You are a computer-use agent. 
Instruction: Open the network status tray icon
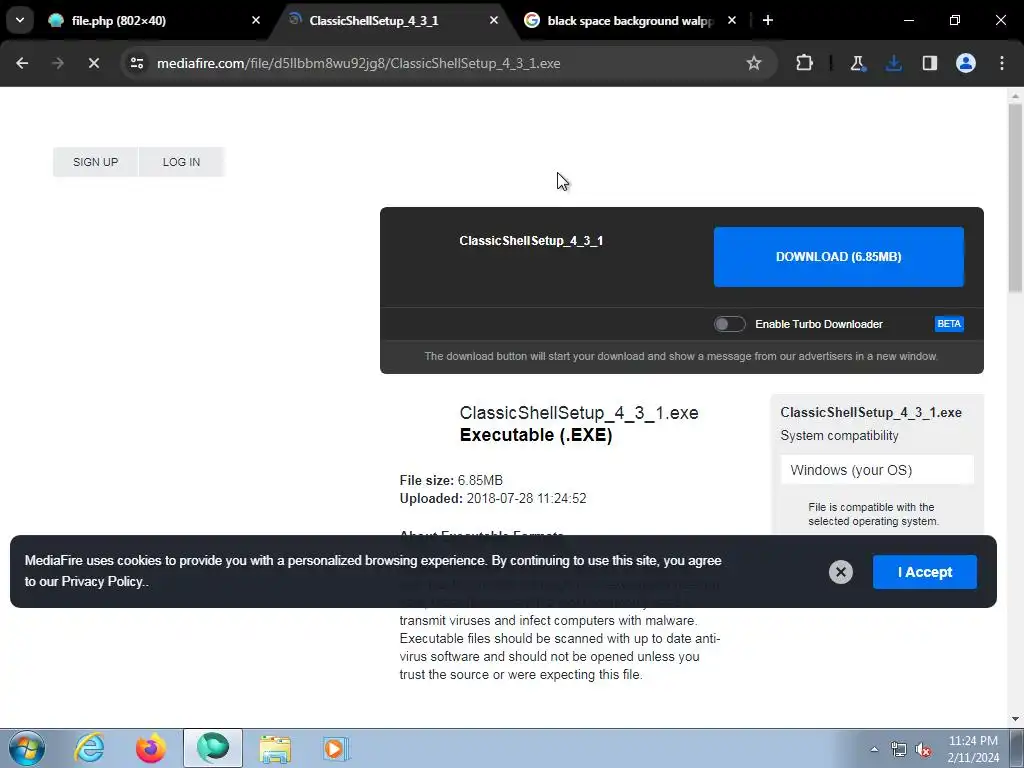tap(899, 750)
